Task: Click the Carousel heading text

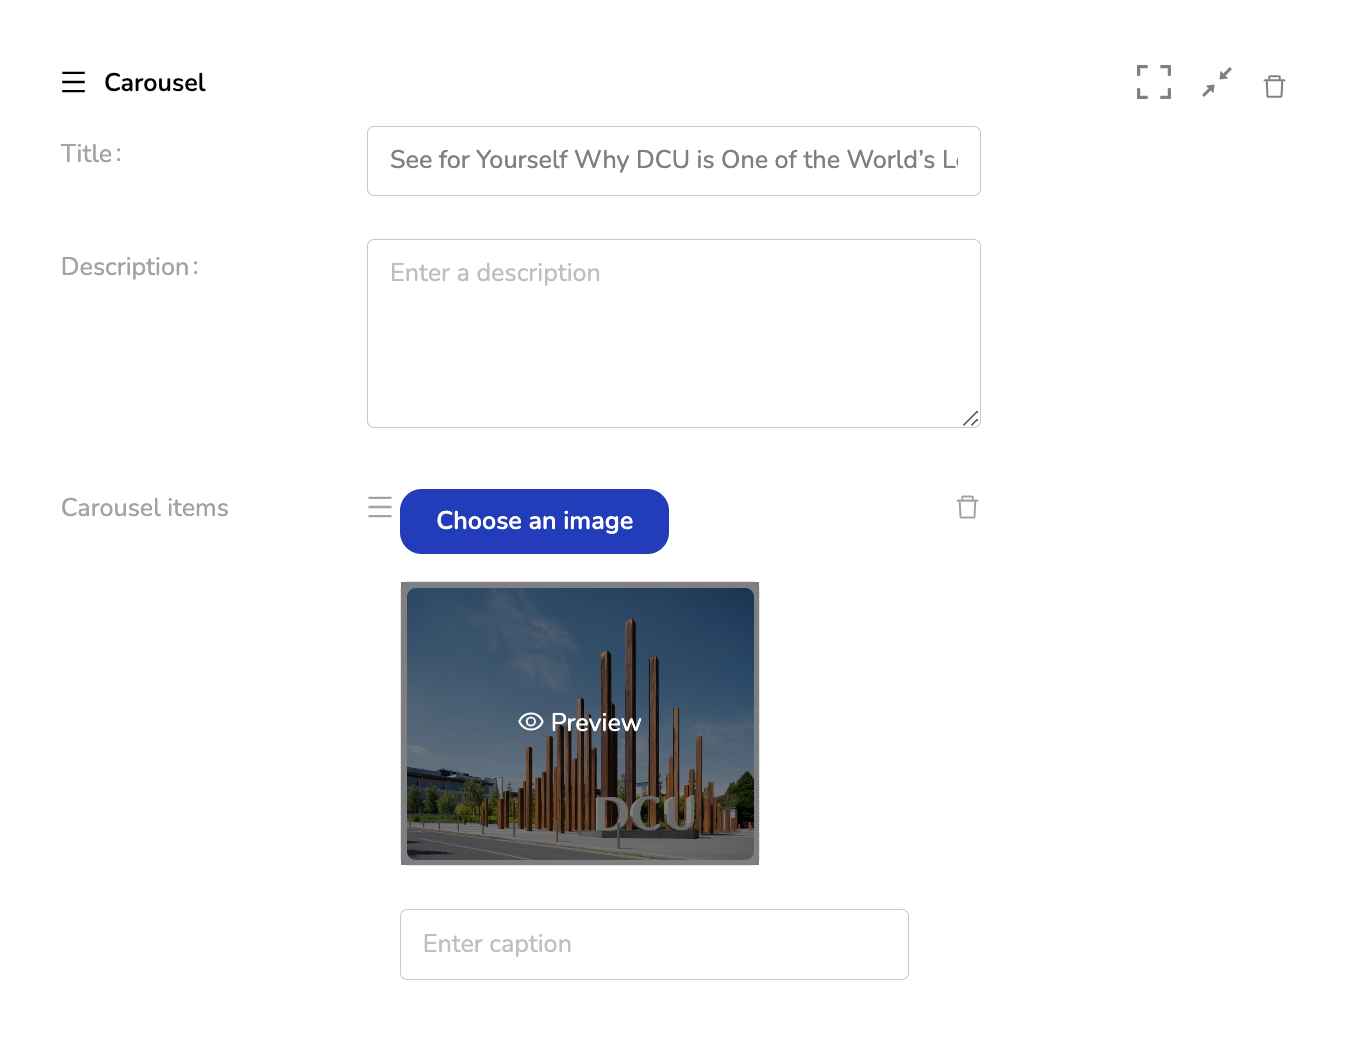Action: 155,83
